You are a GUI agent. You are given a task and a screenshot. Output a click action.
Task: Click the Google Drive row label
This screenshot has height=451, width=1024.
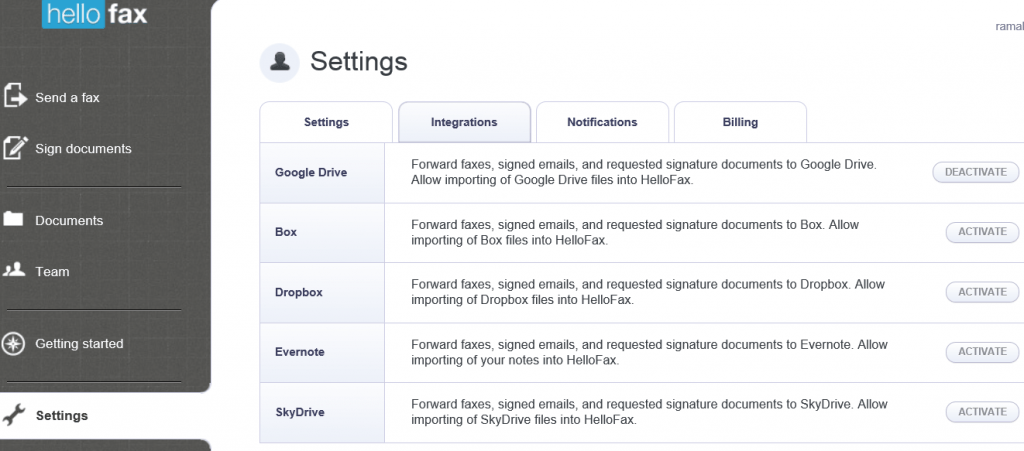(x=311, y=172)
